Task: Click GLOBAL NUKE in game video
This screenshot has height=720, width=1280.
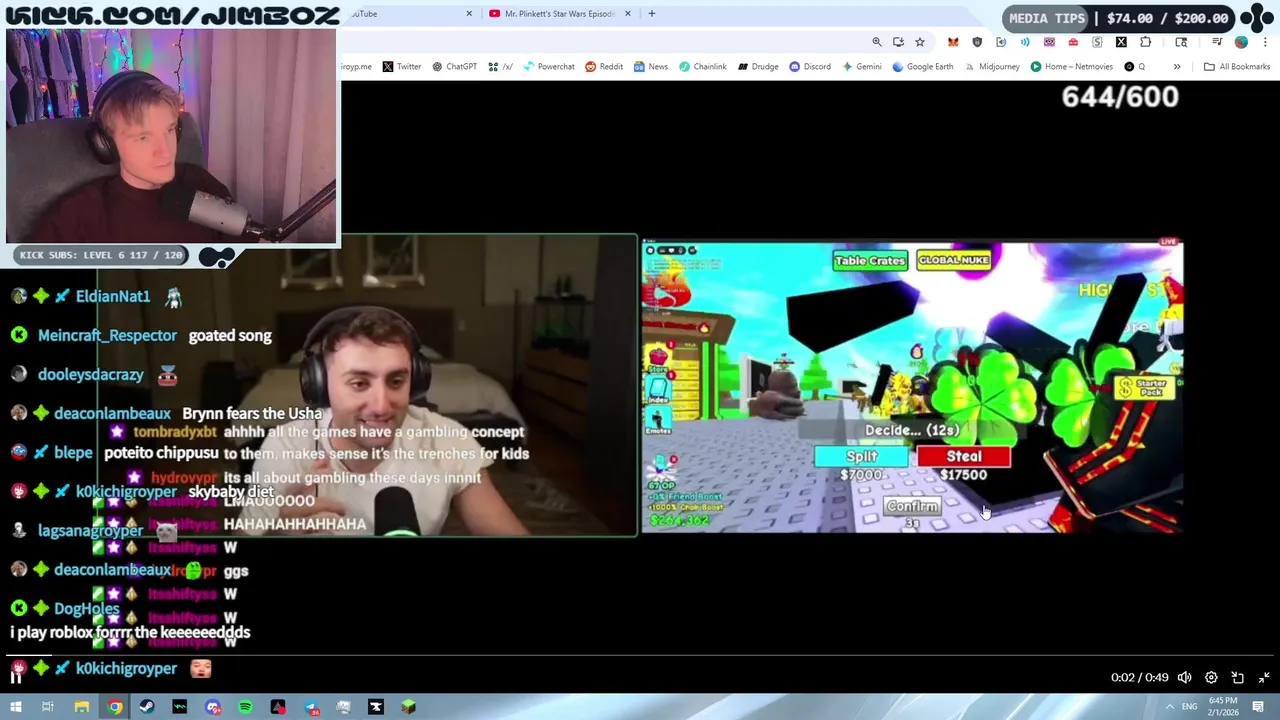Action: [954, 260]
